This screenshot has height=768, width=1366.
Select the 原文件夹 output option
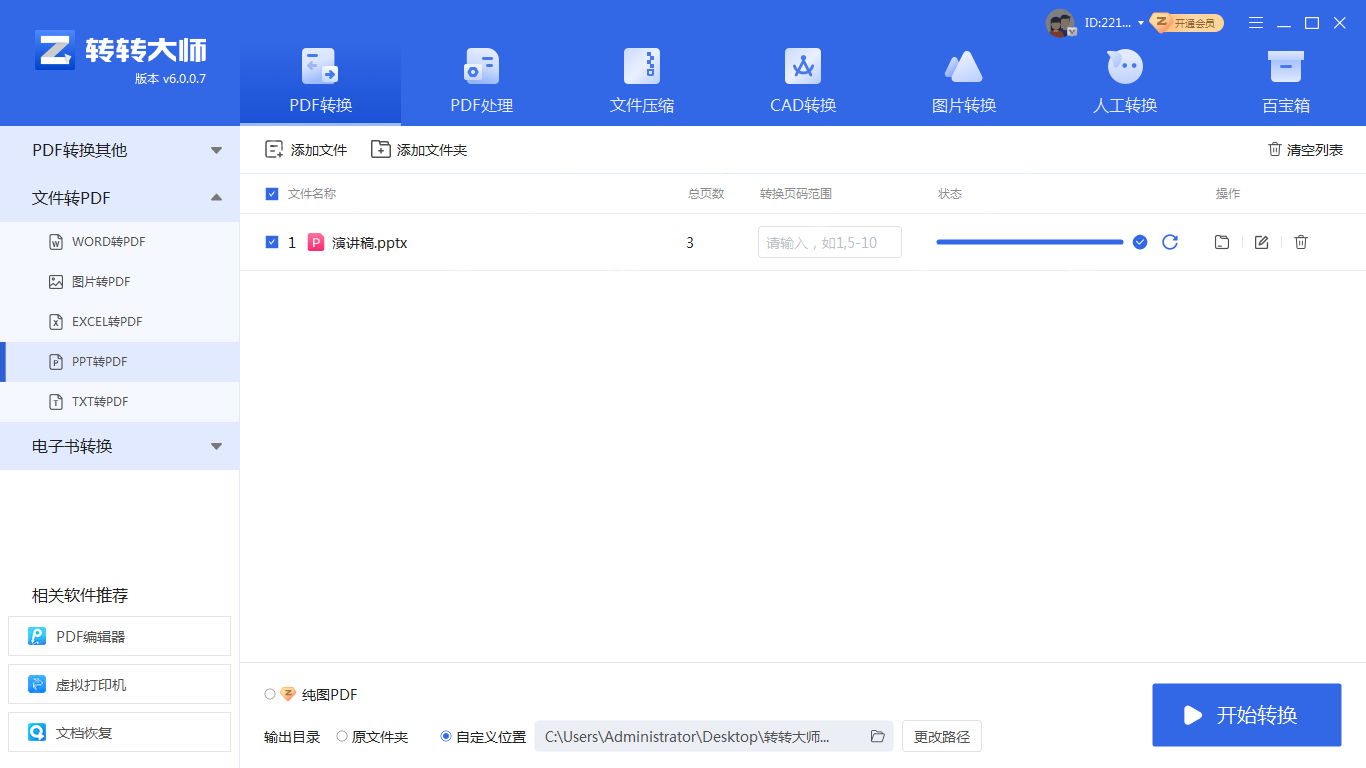(x=341, y=736)
